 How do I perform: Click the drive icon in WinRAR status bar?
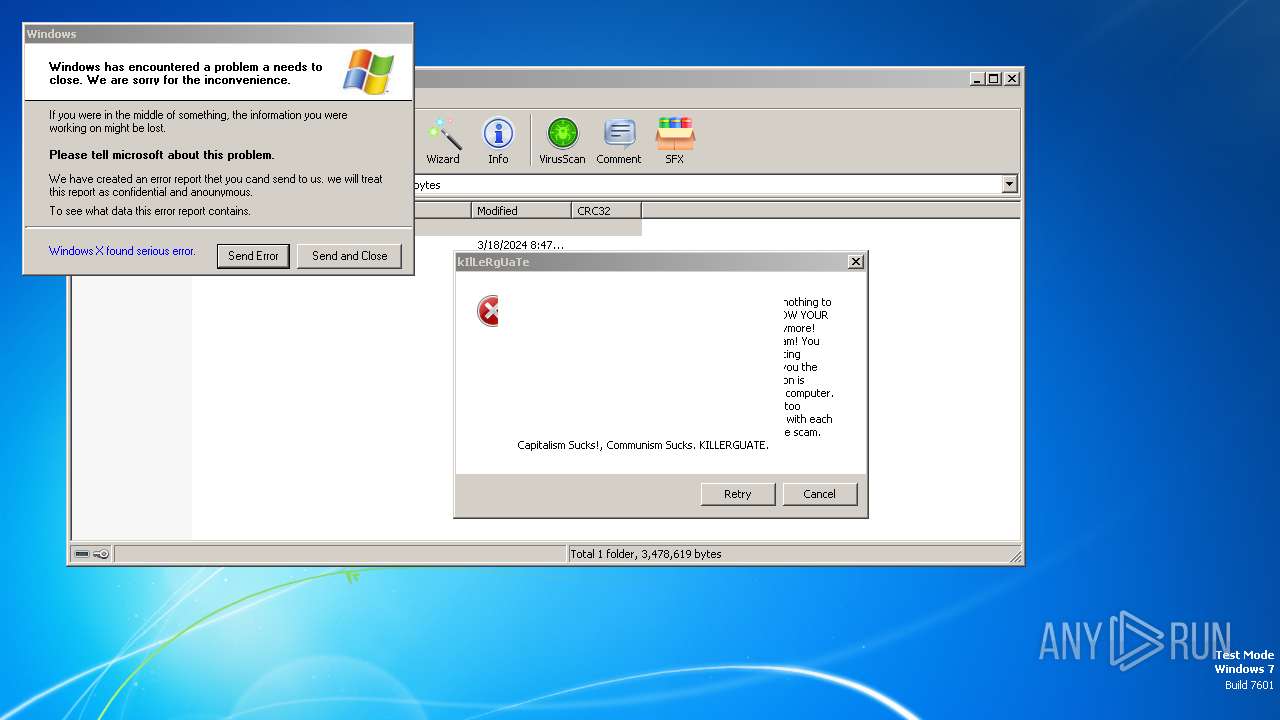pos(82,554)
